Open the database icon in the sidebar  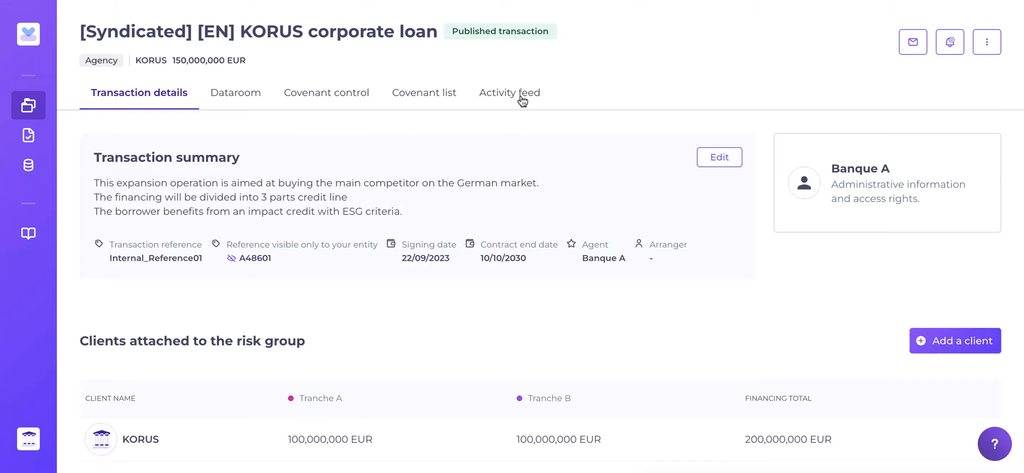28,165
